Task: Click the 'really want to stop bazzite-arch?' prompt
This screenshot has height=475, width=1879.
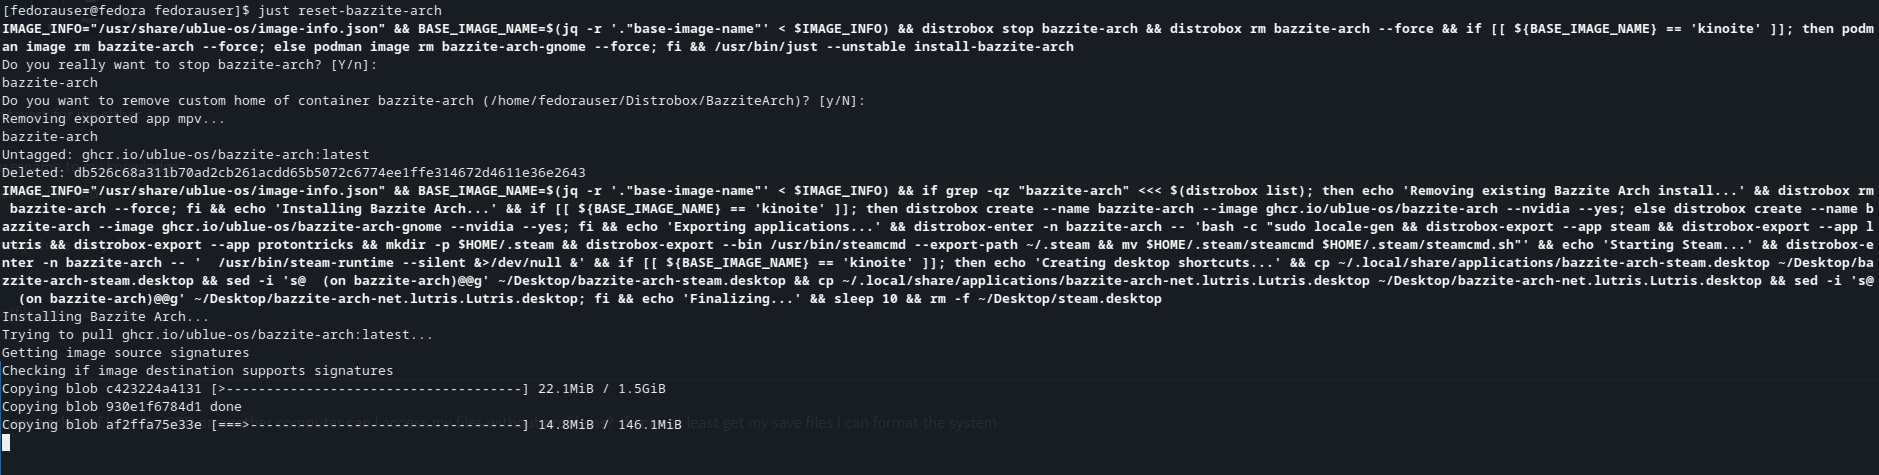Action: 190,65
